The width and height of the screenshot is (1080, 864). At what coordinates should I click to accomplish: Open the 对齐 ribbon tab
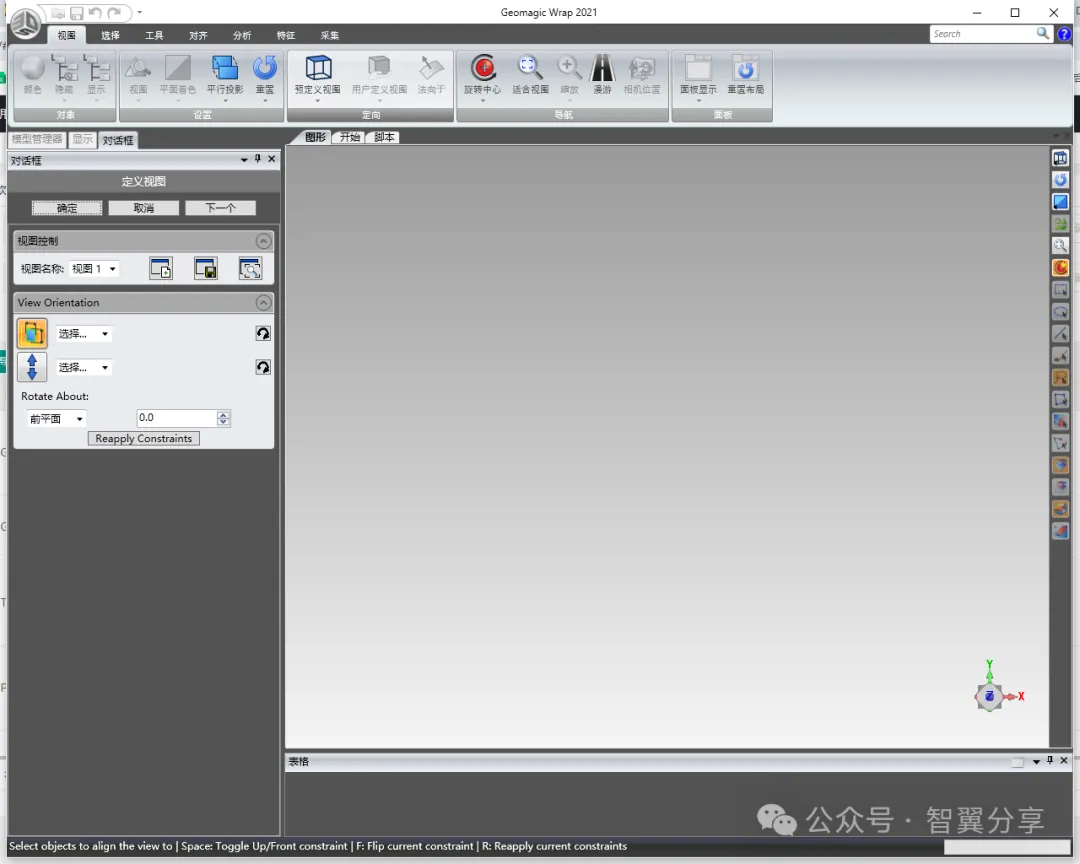pos(198,35)
